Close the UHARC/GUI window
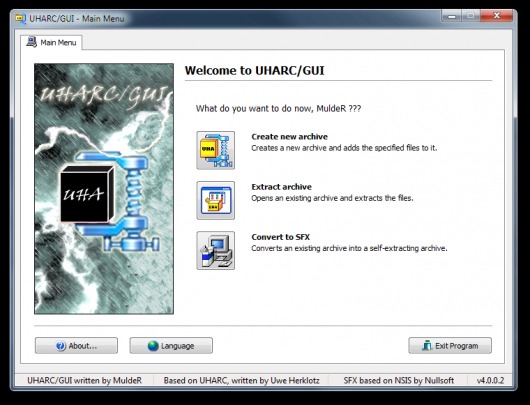Viewport: 530px width, 405px height. point(496,16)
